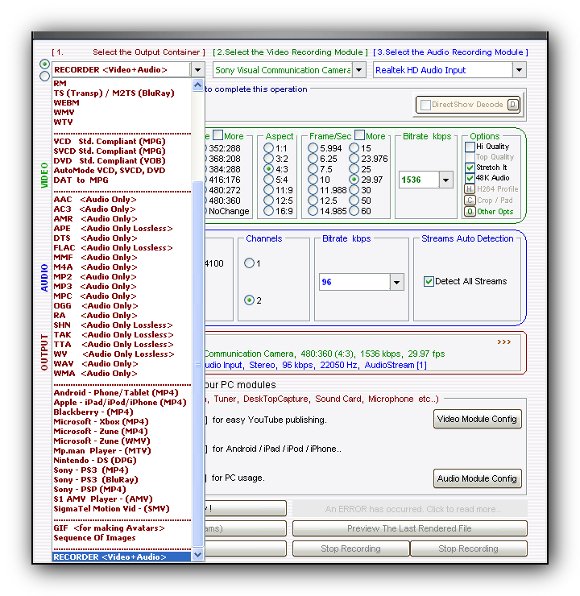Screen dimensions: 580x596
Task: Pick WAV <Audio Only> format
Action: pyautogui.click(x=122, y=364)
